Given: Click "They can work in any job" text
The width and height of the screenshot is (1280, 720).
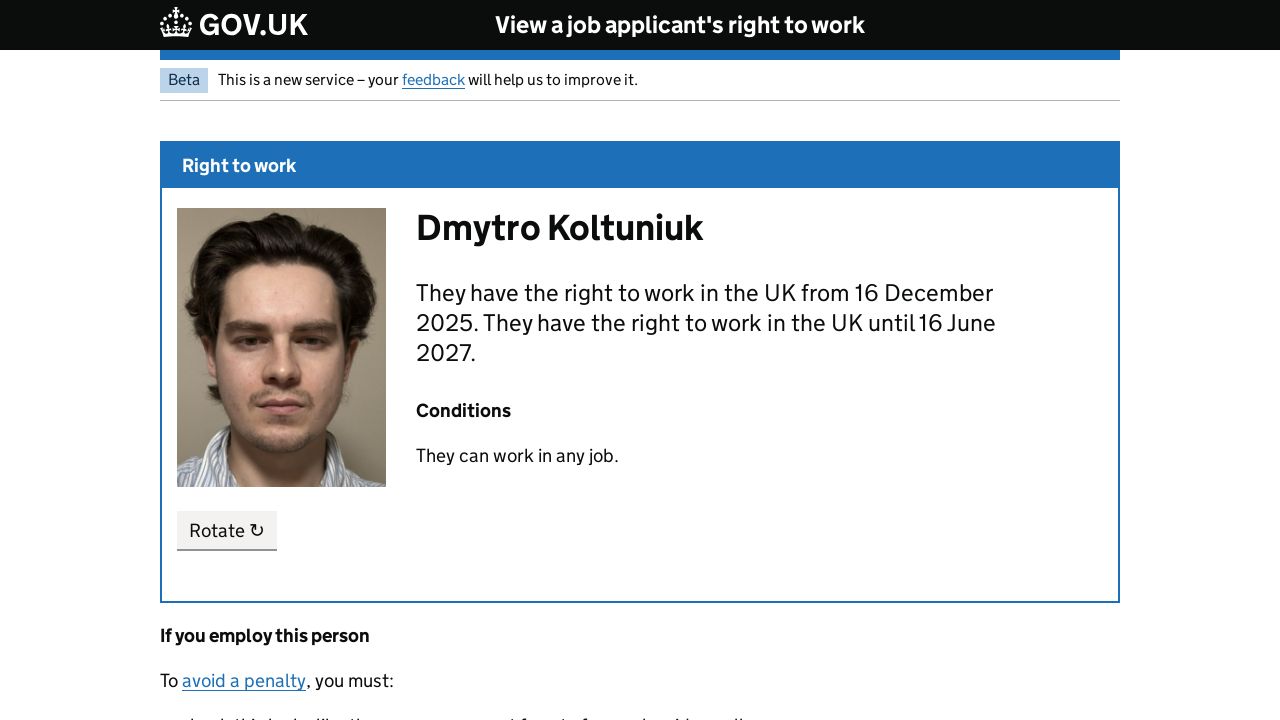Looking at the screenshot, I should [x=517, y=456].
